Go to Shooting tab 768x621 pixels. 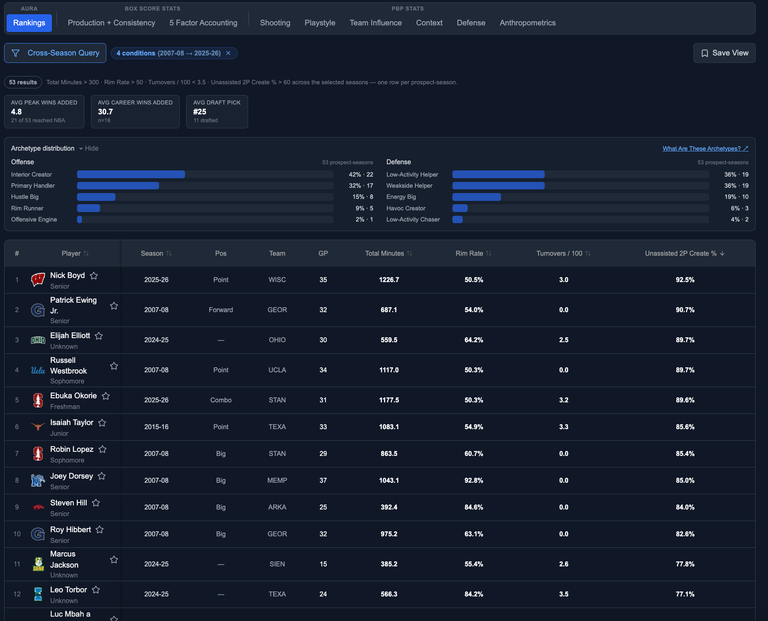click(x=275, y=23)
